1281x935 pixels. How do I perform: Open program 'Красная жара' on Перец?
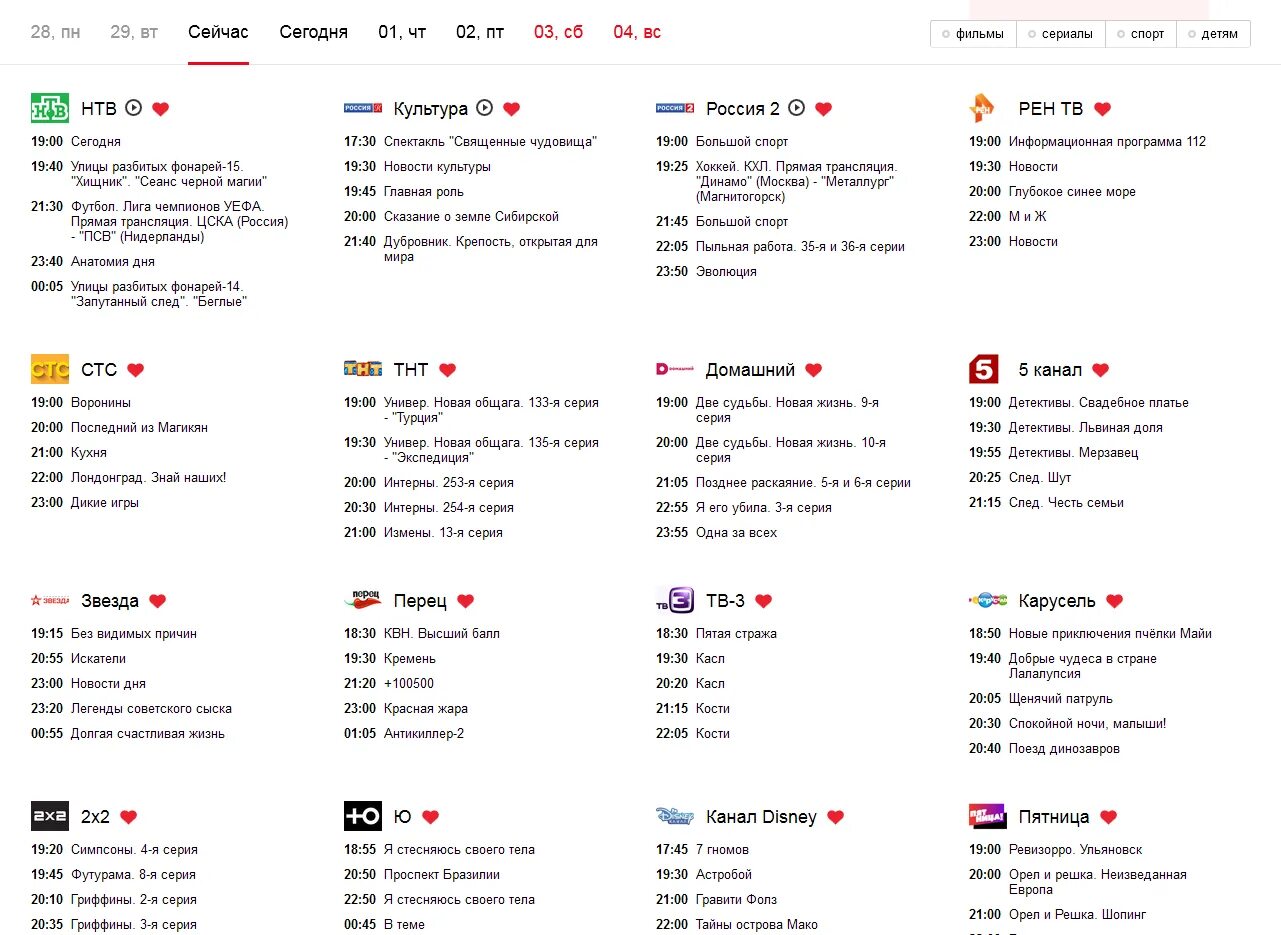pos(426,708)
